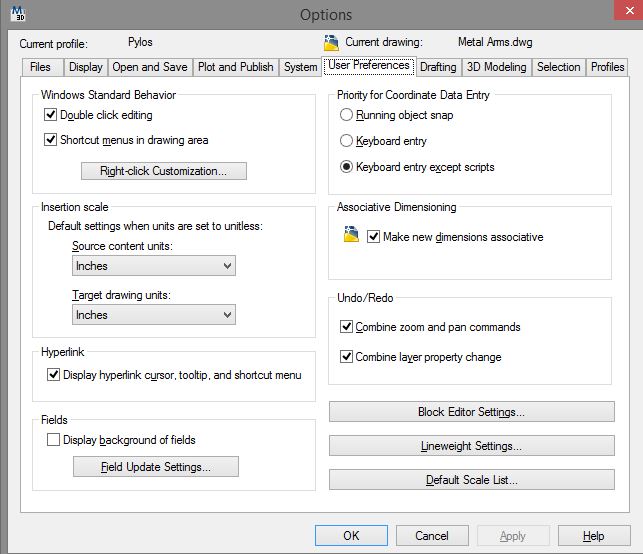Select Running object snap radio button

tap(347, 115)
